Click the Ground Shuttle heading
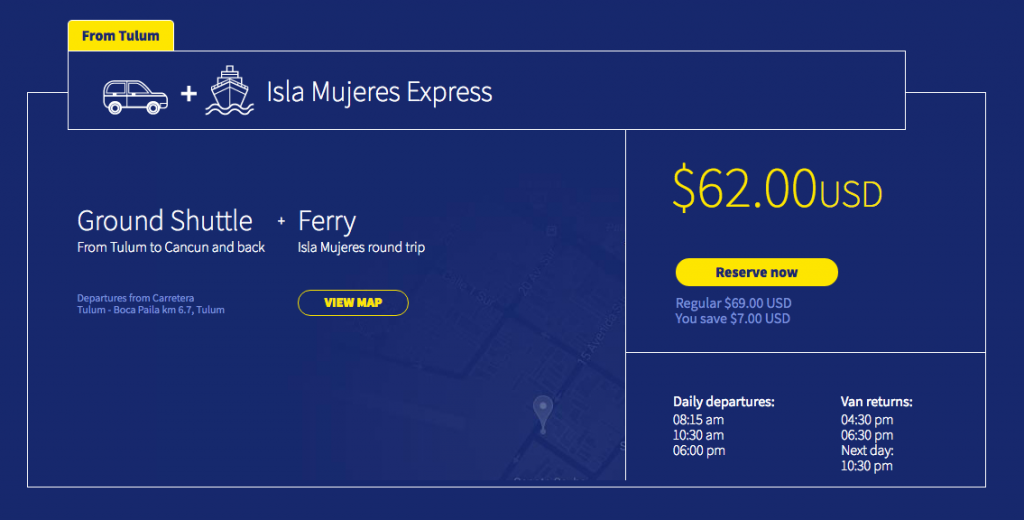 (164, 221)
